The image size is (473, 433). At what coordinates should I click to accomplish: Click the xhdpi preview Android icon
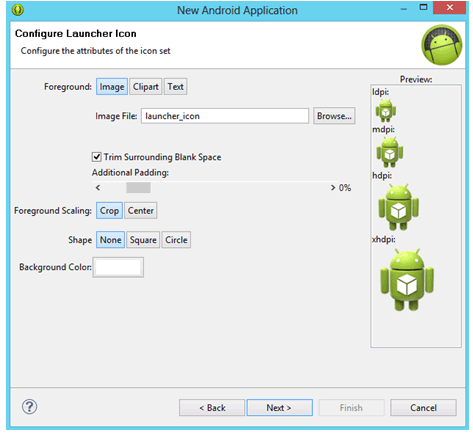(407, 280)
